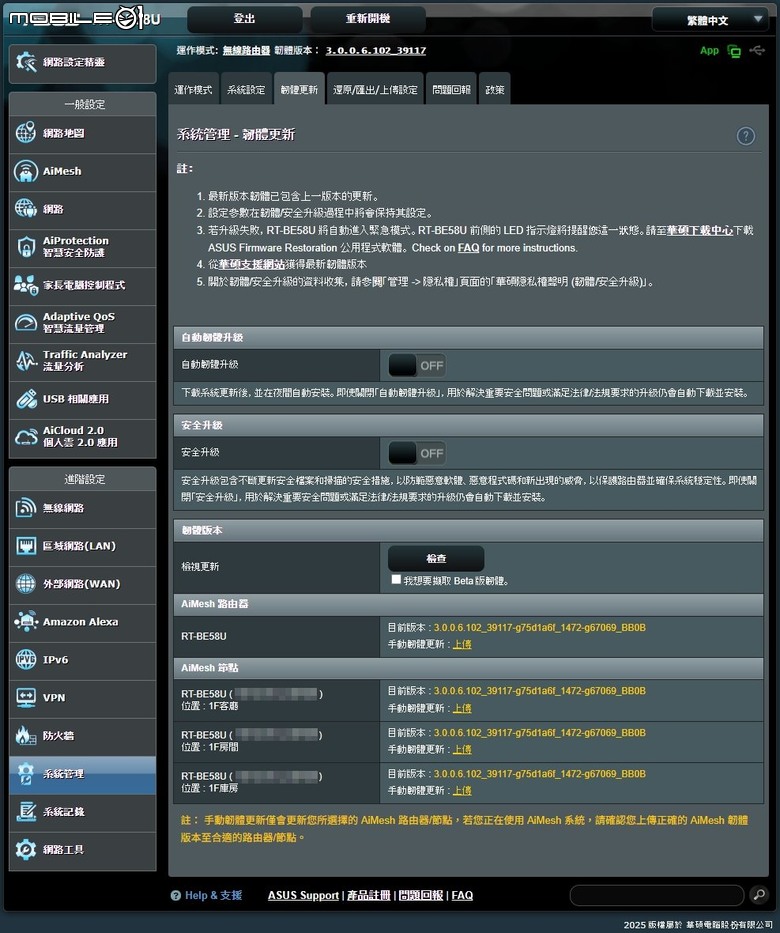Open 網路地圖 network map icon
780x933 pixels.
tap(26, 133)
